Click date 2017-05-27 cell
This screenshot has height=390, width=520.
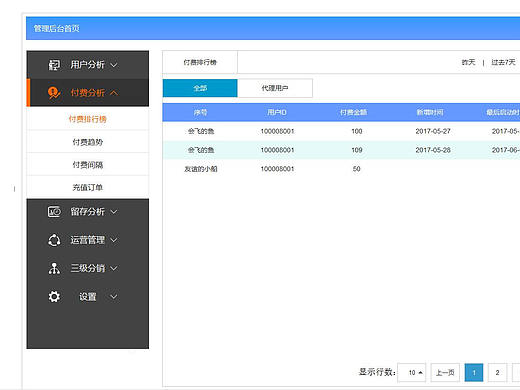tap(433, 131)
